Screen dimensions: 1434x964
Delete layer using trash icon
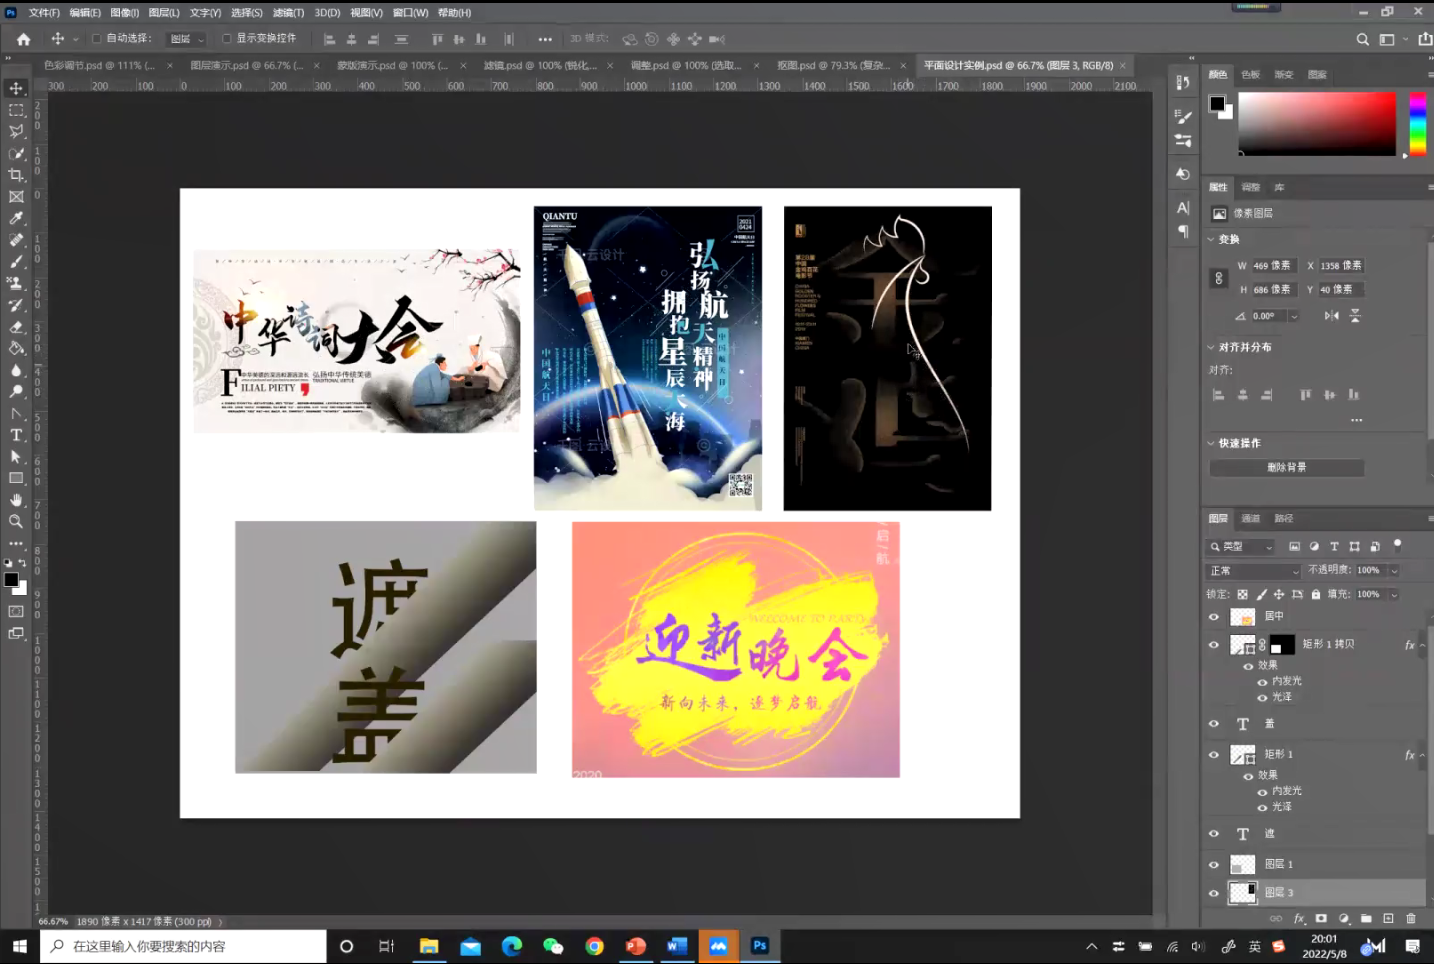pos(1411,918)
